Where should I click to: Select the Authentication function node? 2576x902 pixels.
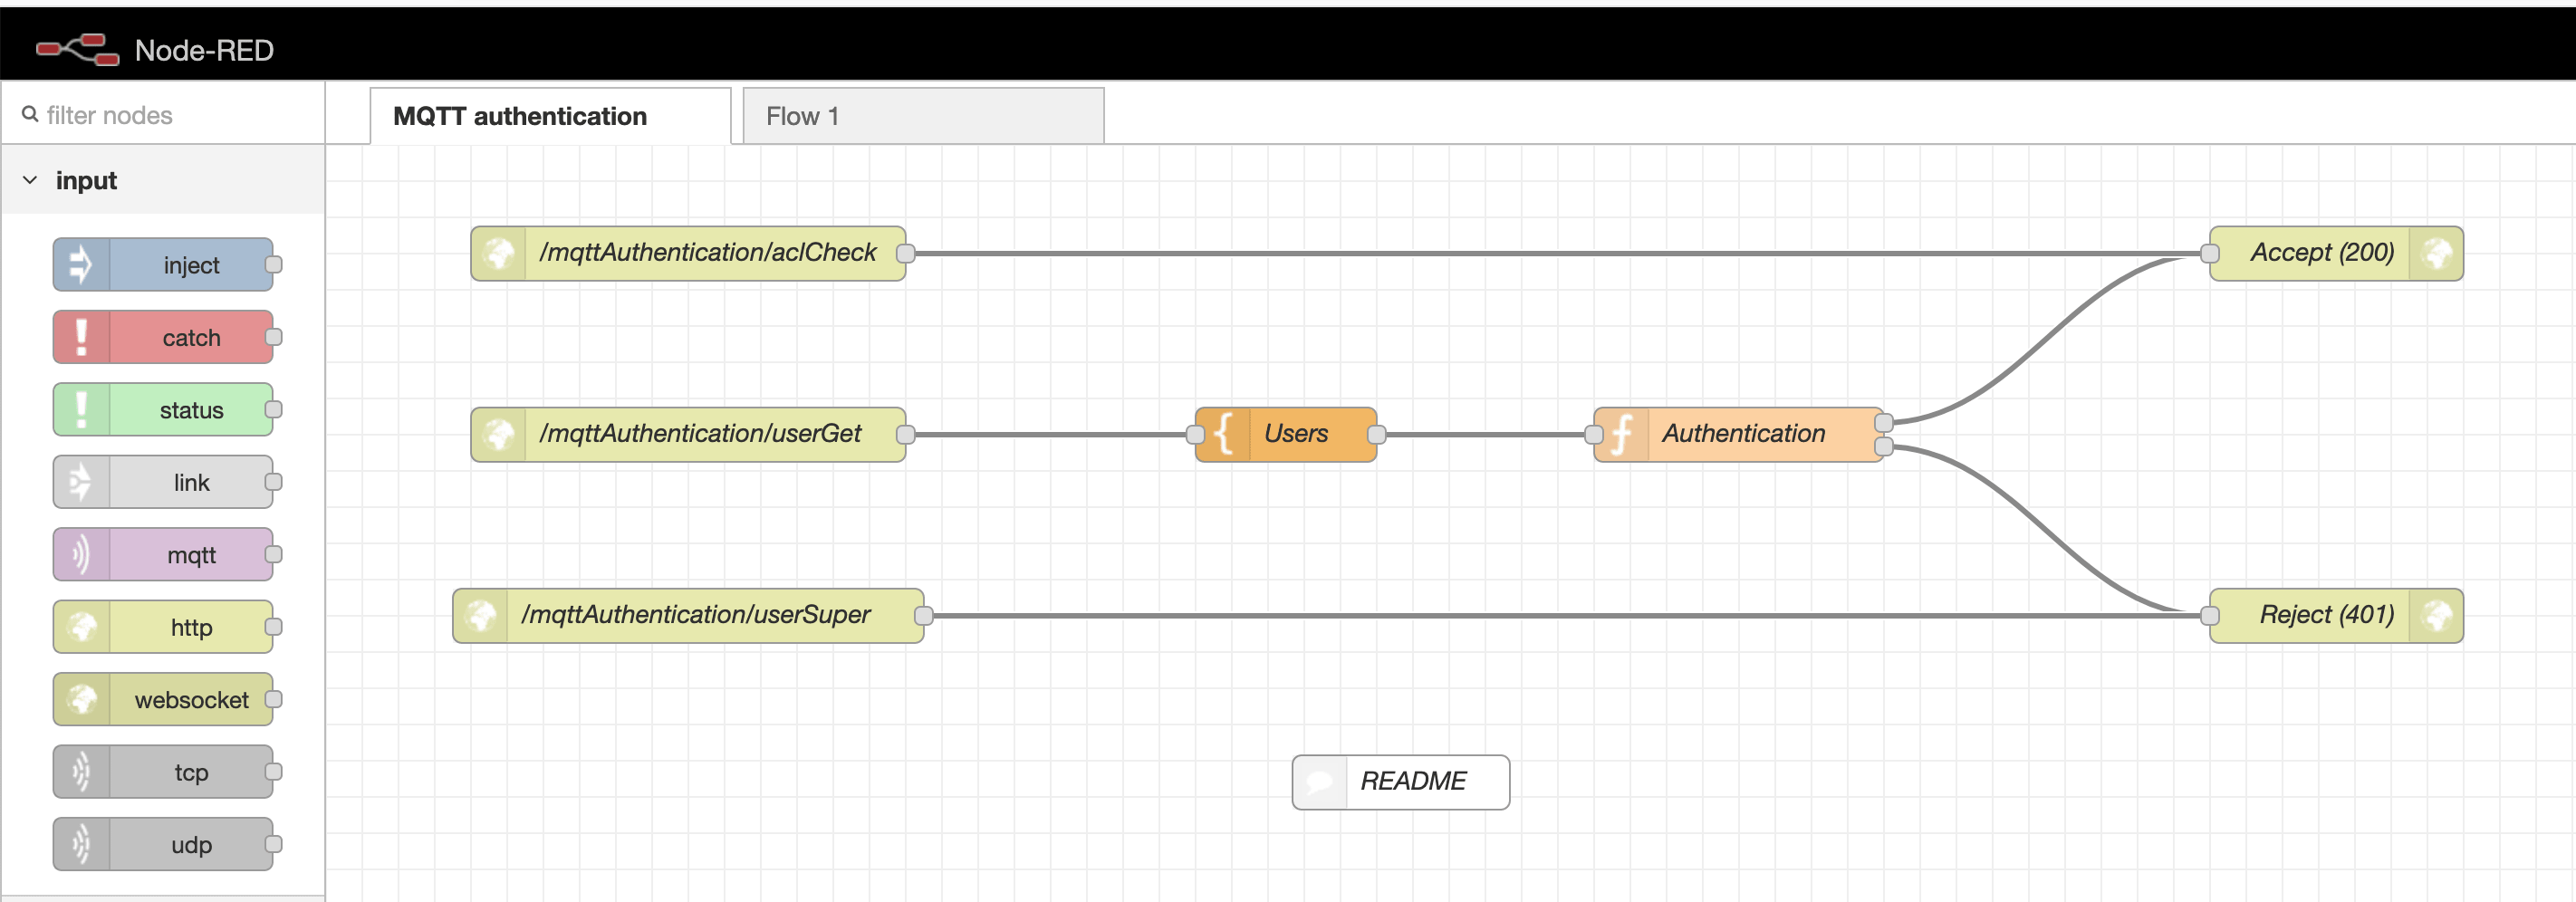coord(1738,434)
